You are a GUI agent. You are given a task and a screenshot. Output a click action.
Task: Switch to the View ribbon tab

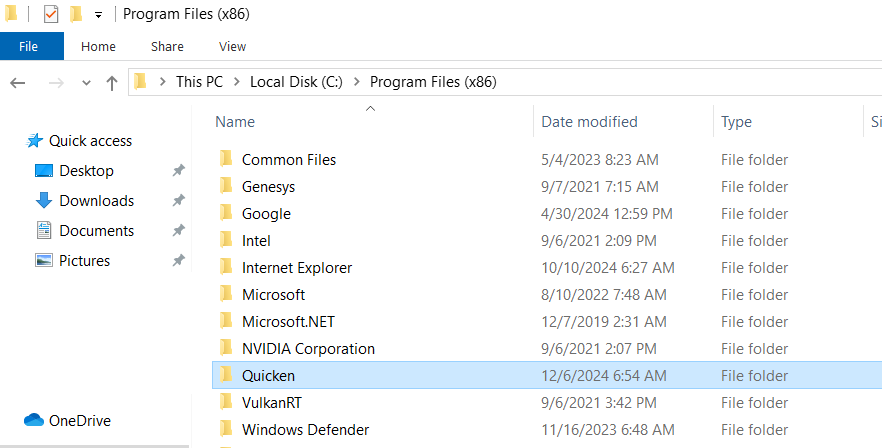click(232, 46)
